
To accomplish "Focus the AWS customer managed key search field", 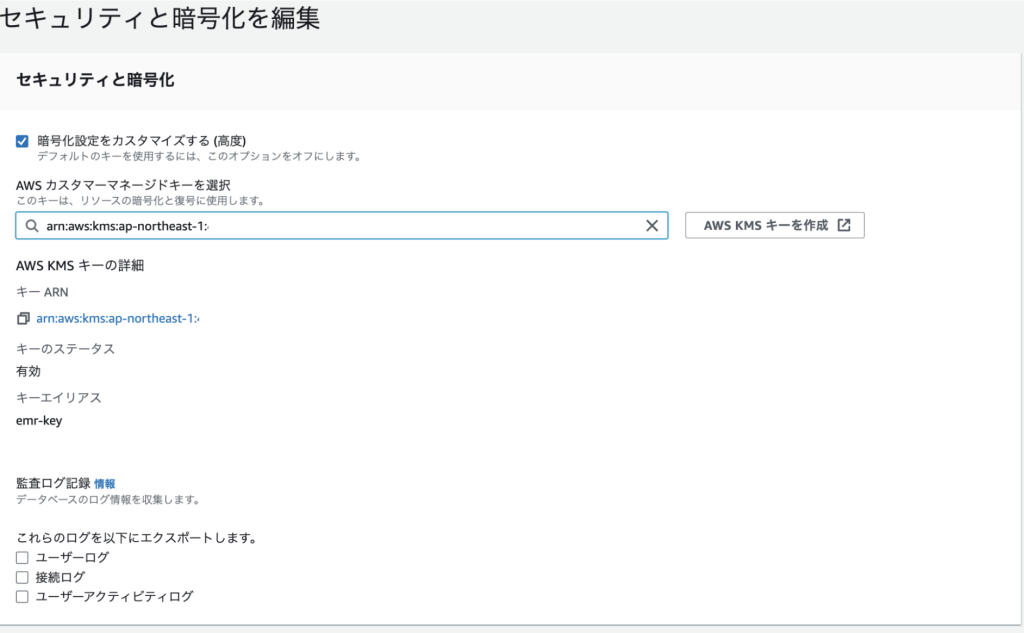I will pos(342,225).
